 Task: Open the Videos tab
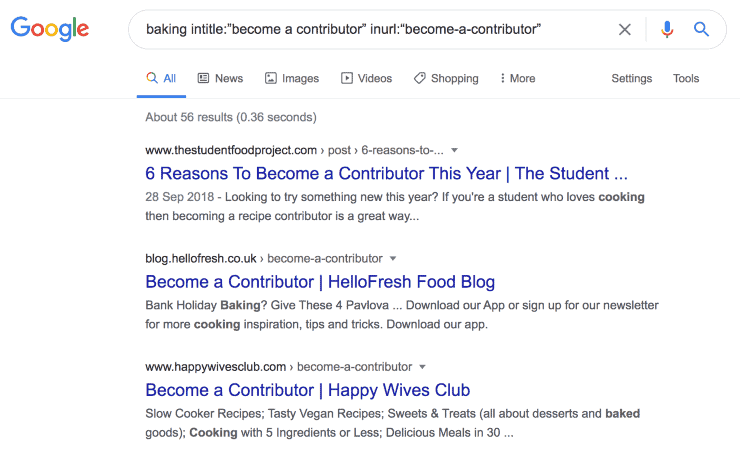366,78
